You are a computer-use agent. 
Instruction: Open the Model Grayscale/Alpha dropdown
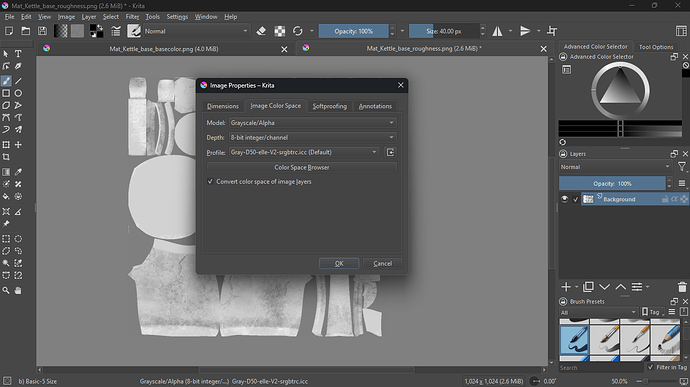tap(312, 123)
